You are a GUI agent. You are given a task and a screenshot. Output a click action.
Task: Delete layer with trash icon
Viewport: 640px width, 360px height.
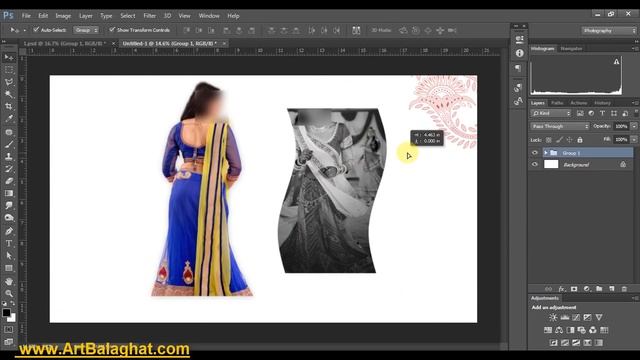pyautogui.click(x=624, y=289)
